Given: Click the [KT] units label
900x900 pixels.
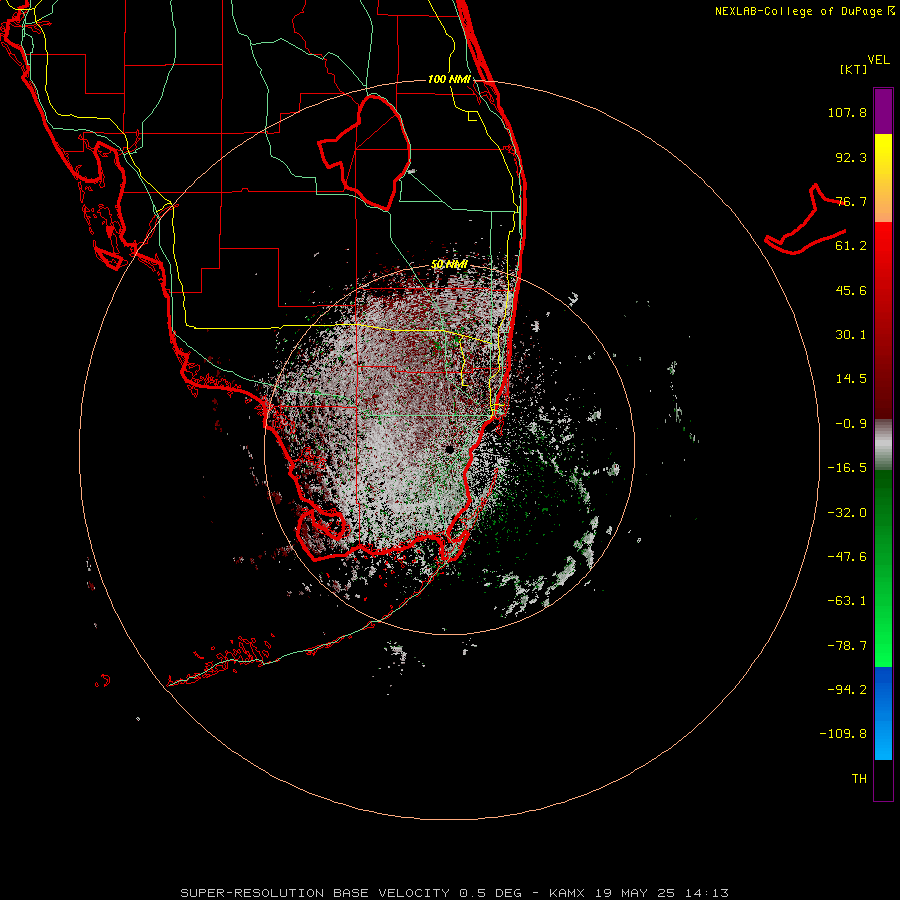Looking at the screenshot, I should tap(853, 69).
